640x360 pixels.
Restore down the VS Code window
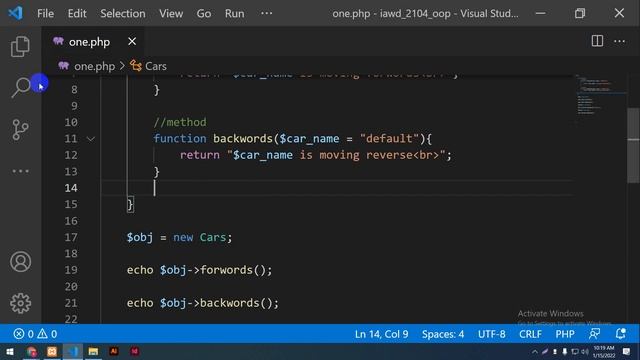(x=580, y=13)
